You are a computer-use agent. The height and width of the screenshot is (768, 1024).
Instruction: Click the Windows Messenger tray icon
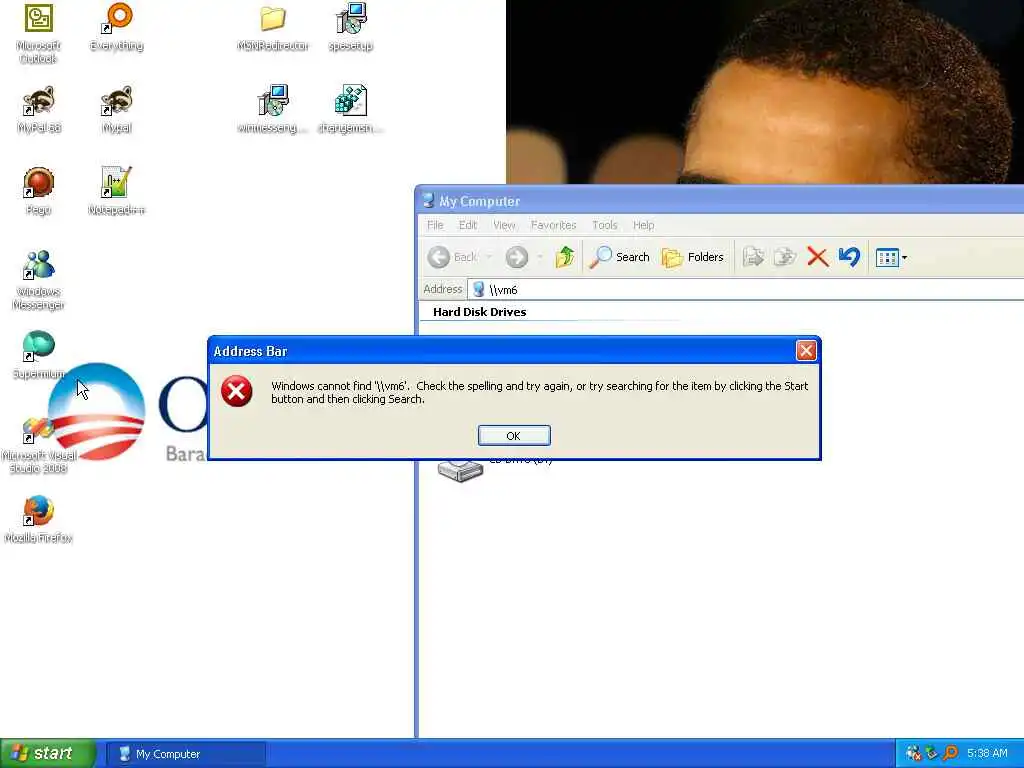pos(913,754)
